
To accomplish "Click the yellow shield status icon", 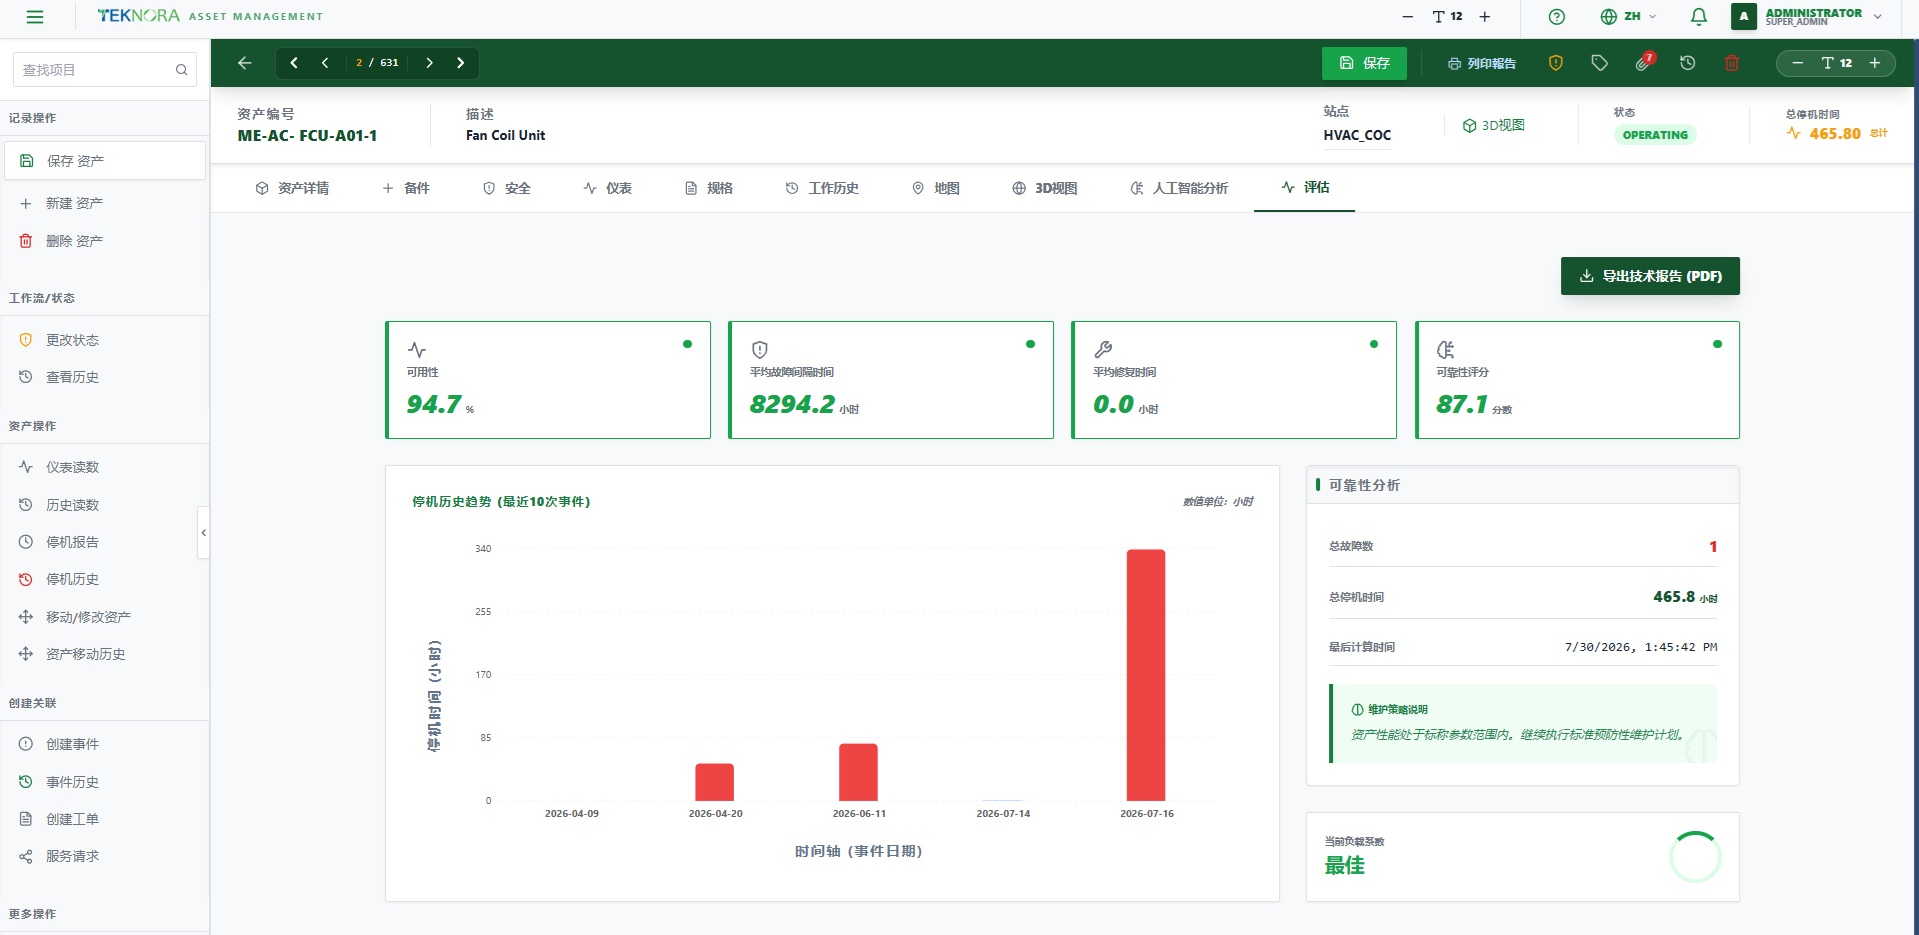I will 1555,63.
